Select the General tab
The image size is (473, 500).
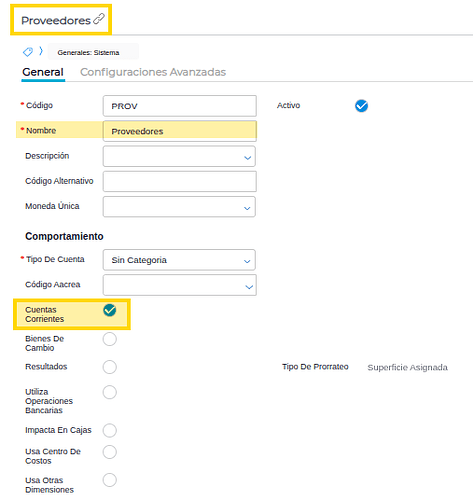tap(43, 72)
